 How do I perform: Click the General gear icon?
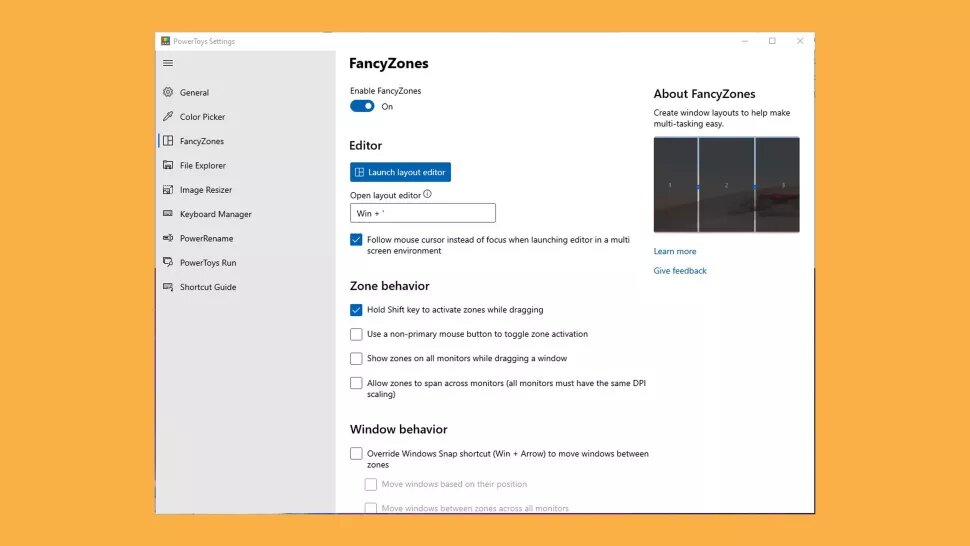click(x=168, y=93)
